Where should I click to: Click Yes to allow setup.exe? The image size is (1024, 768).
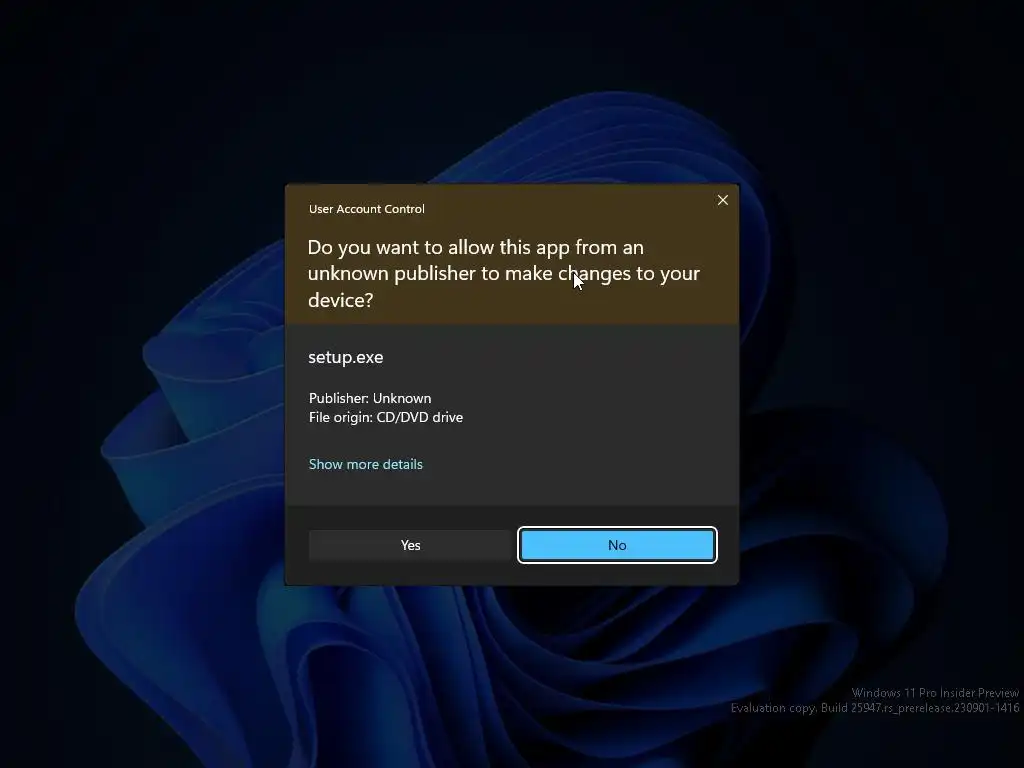410,545
